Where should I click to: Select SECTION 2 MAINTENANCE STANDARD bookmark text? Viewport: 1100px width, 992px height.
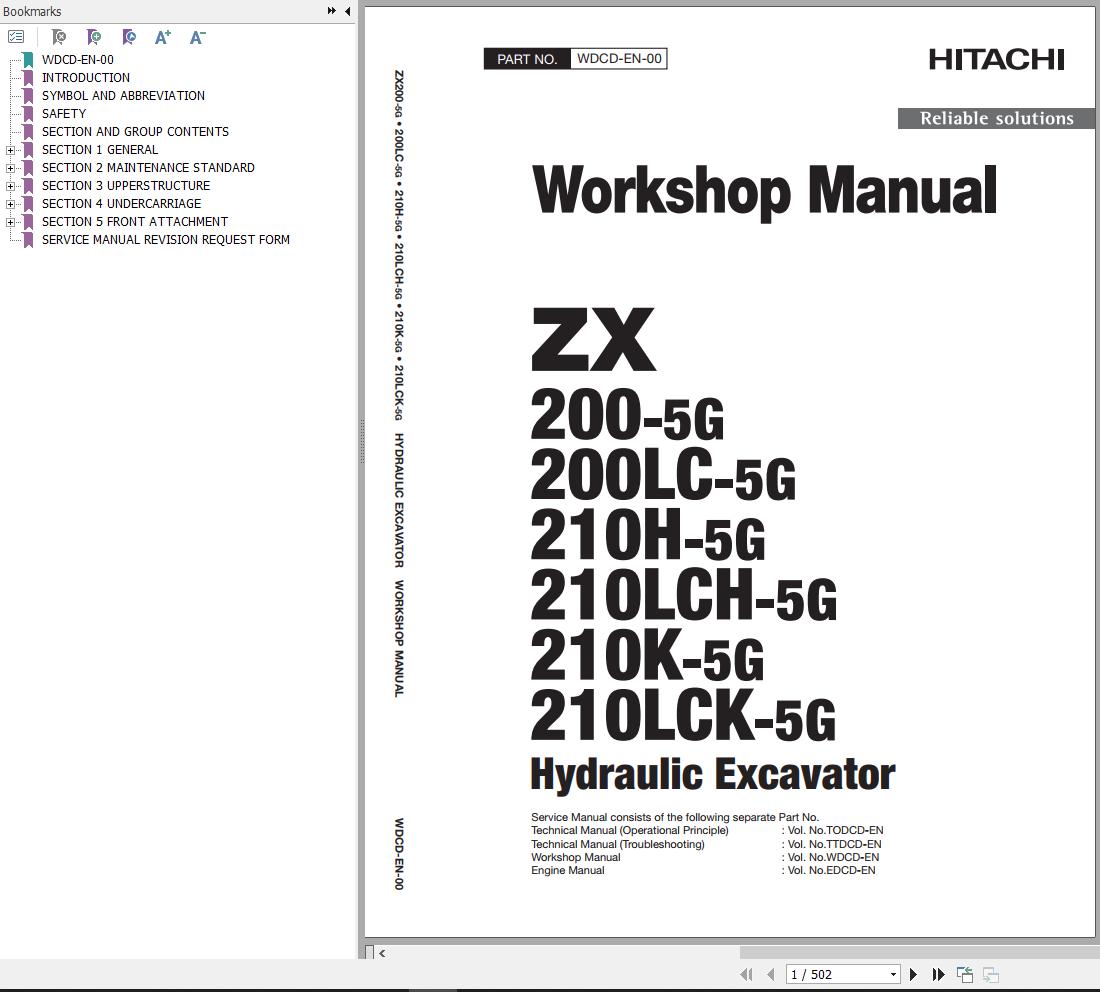pos(148,168)
